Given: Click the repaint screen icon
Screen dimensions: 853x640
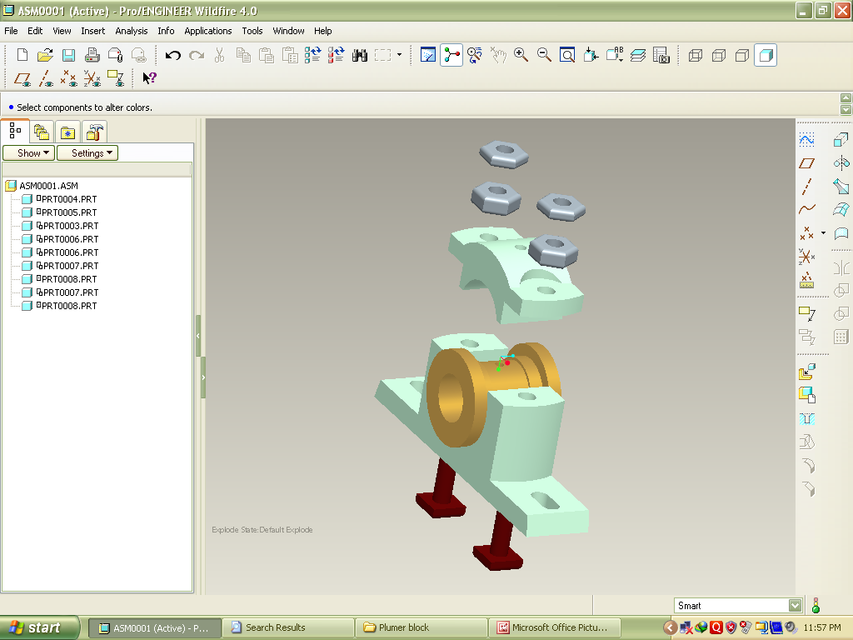Looking at the screenshot, I should (x=428, y=55).
